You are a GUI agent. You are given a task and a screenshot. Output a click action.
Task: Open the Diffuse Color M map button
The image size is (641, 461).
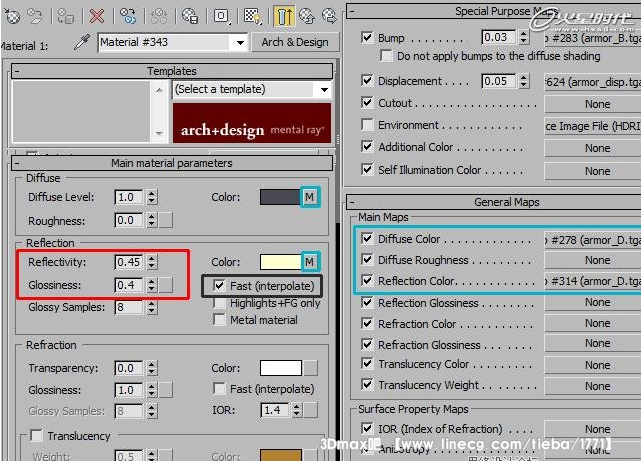[310, 197]
